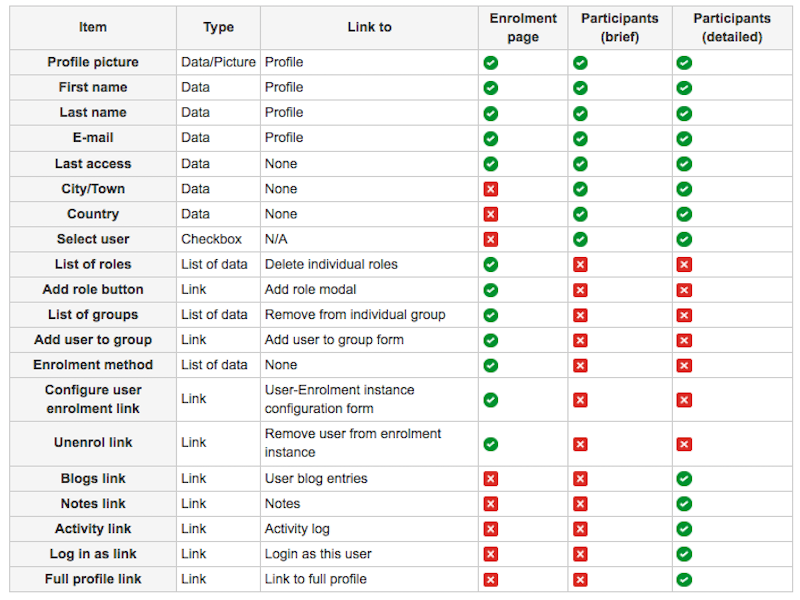Viewport: 800px width, 600px height.
Task: Click the Add user to group form cell
Action: pos(334,340)
